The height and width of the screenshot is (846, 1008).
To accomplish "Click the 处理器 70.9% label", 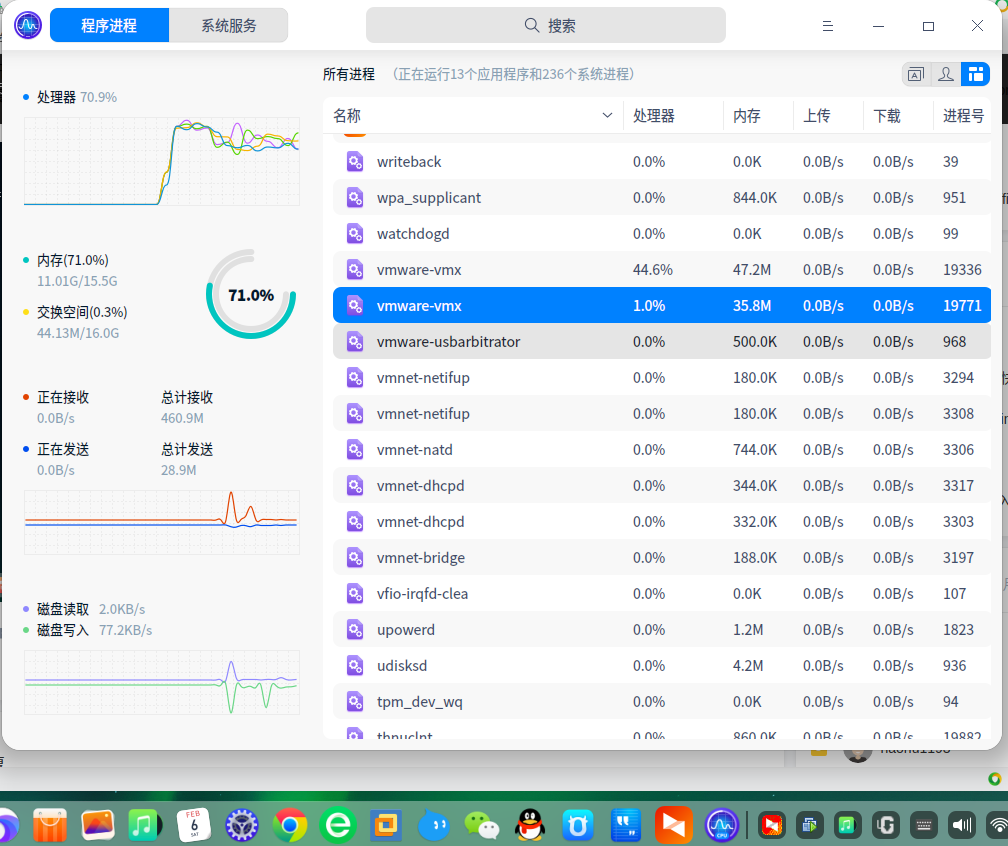I will tap(76, 97).
